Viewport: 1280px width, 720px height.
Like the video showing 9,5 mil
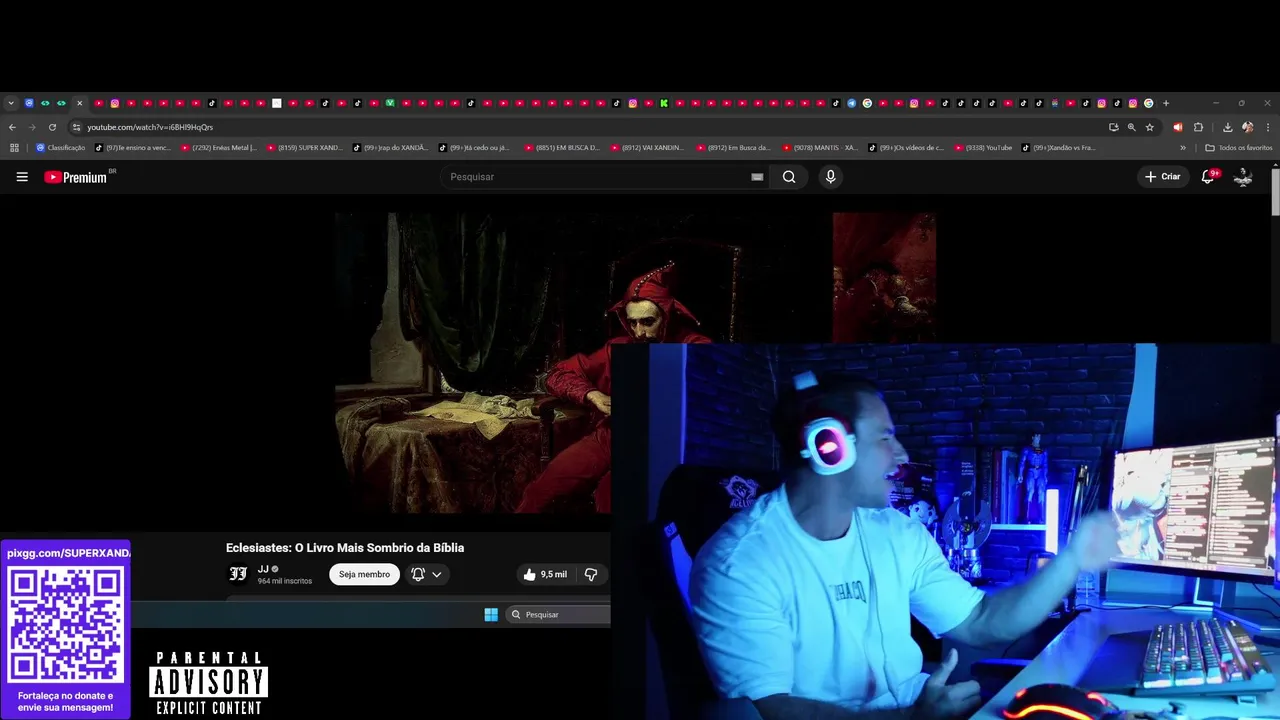click(x=545, y=574)
